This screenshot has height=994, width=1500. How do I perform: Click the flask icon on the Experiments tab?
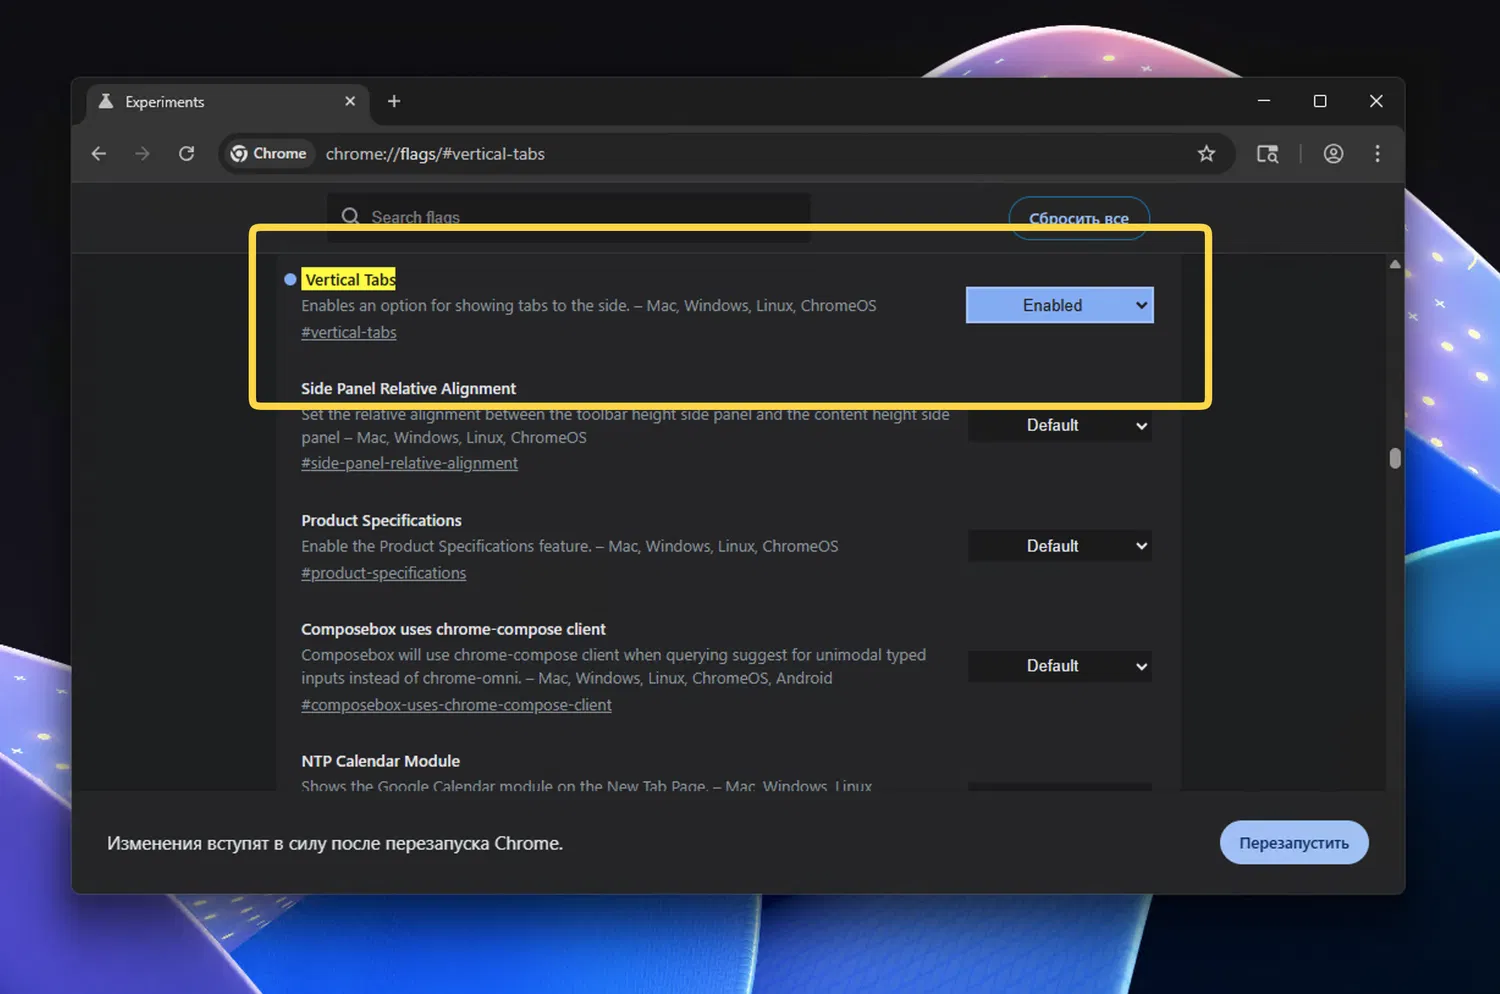(106, 101)
